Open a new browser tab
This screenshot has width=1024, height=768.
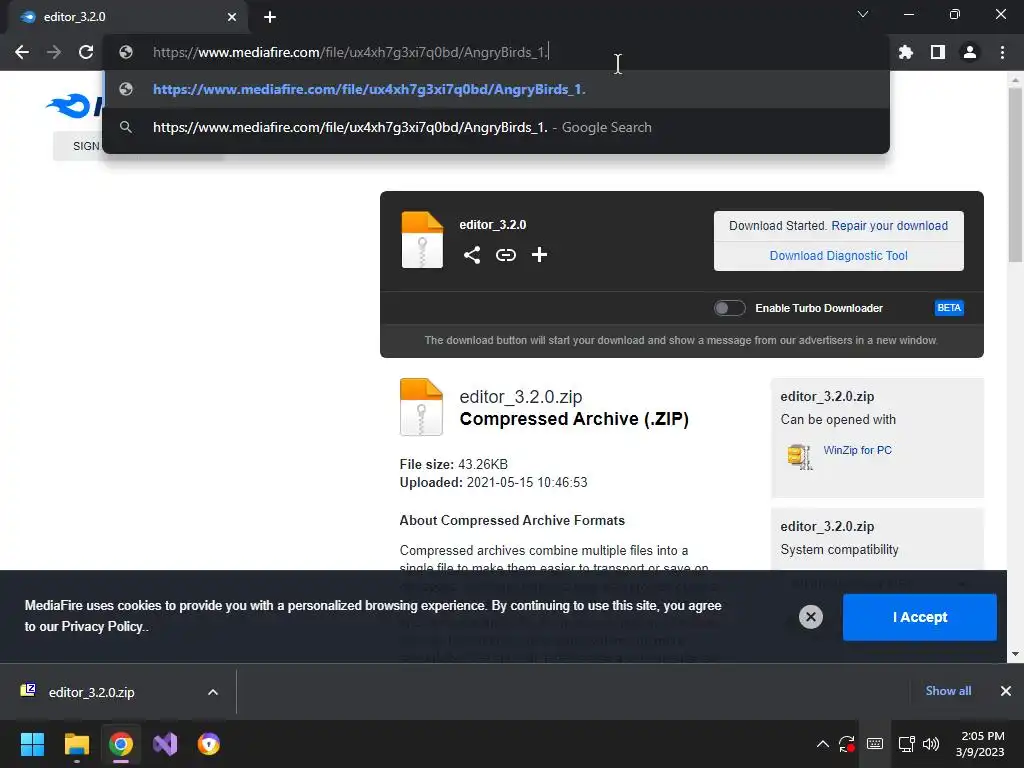click(x=270, y=17)
